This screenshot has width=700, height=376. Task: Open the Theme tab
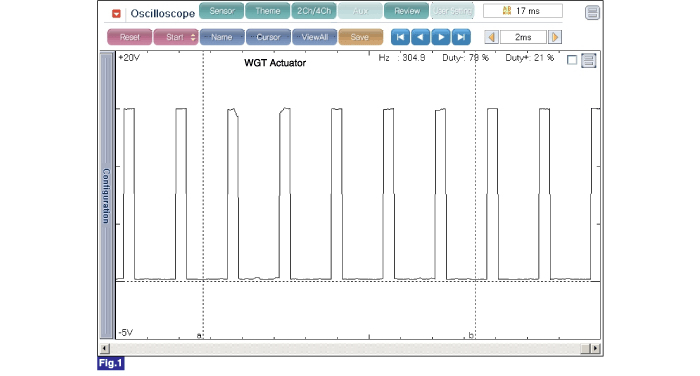267,11
